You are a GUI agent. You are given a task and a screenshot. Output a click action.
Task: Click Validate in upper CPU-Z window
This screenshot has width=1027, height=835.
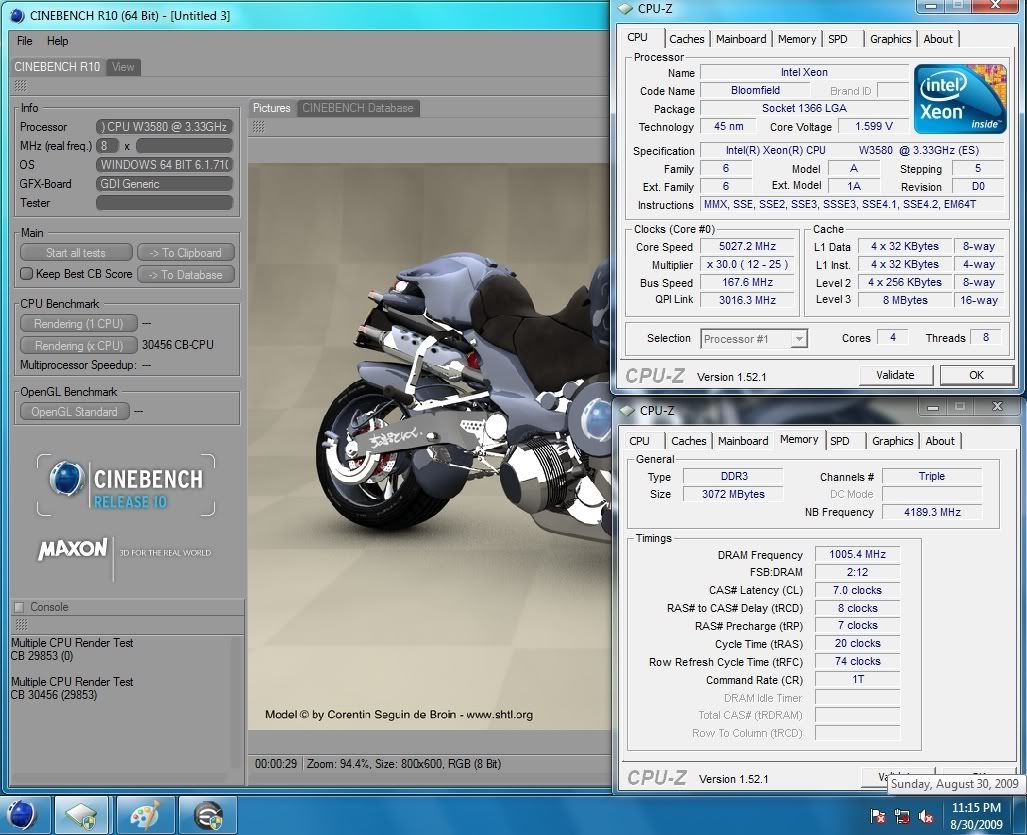click(x=895, y=375)
